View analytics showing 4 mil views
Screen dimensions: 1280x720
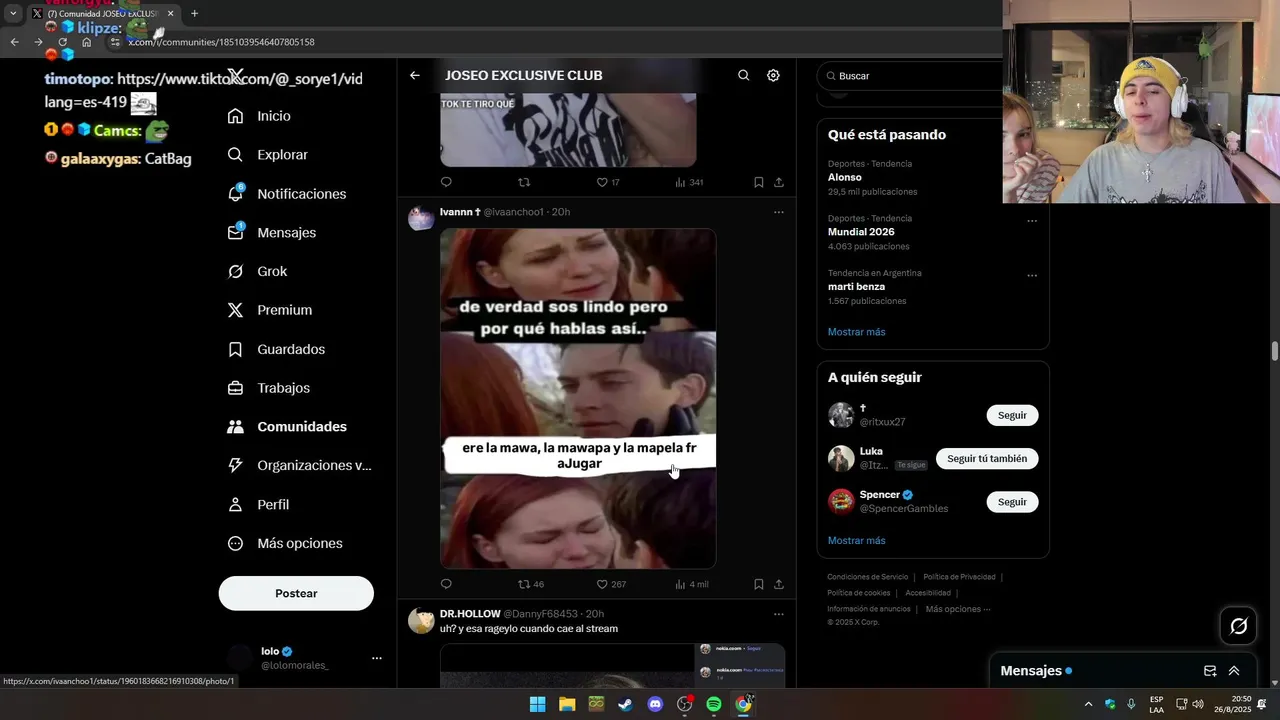tap(691, 584)
